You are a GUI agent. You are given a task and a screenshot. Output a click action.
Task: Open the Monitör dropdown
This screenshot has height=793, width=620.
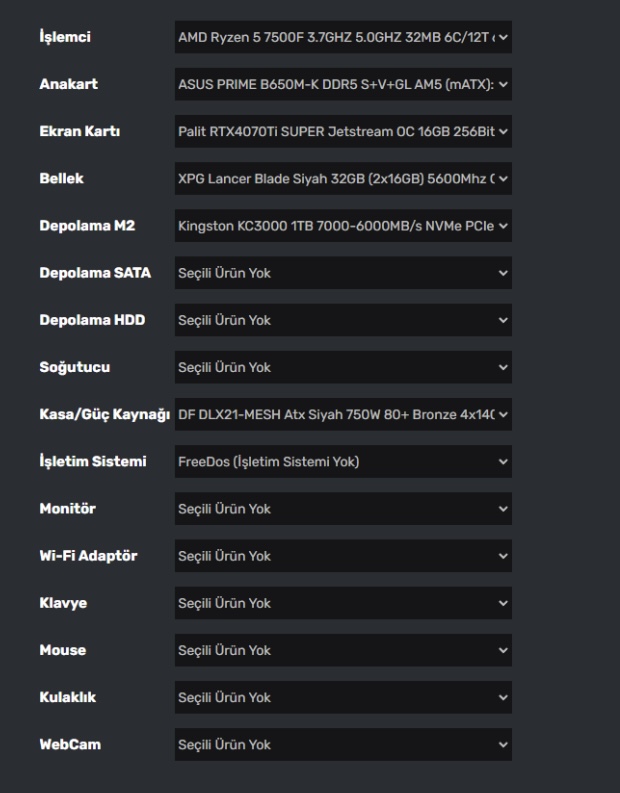click(x=342, y=508)
